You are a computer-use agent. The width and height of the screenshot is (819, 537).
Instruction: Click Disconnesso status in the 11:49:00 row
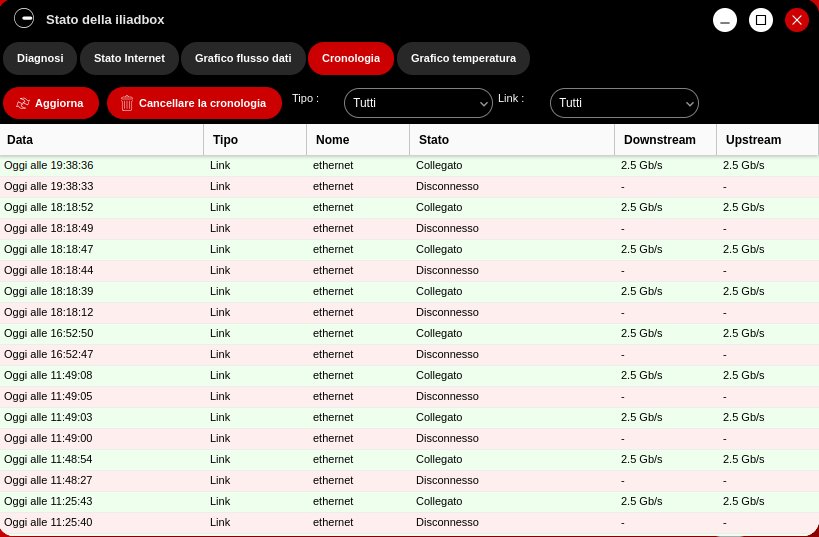click(x=447, y=438)
